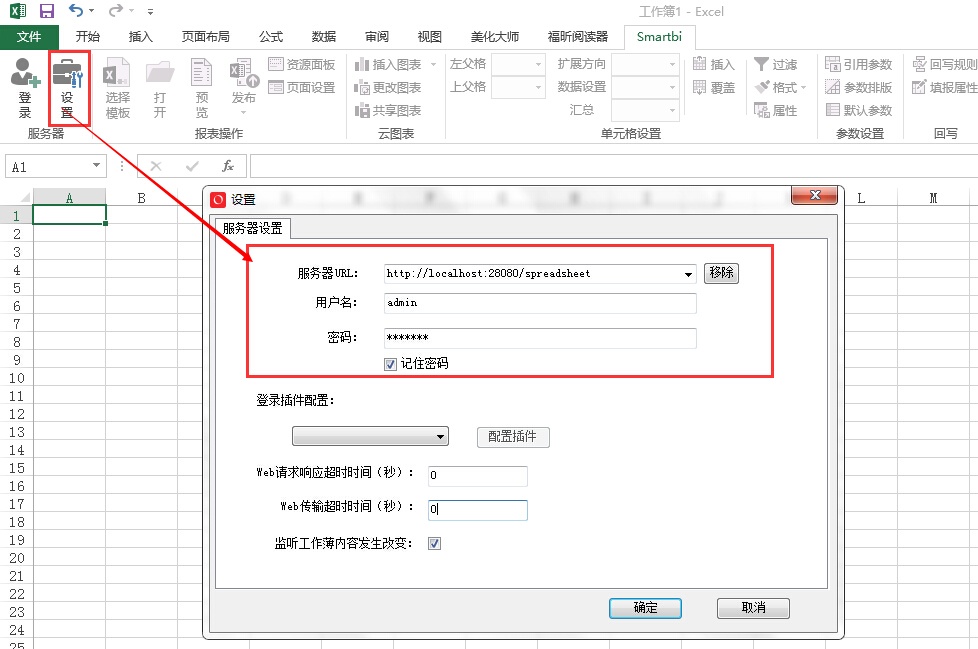The height and width of the screenshot is (649, 978).
Task: Click the 插入 cell insert icon
Action: [714, 64]
